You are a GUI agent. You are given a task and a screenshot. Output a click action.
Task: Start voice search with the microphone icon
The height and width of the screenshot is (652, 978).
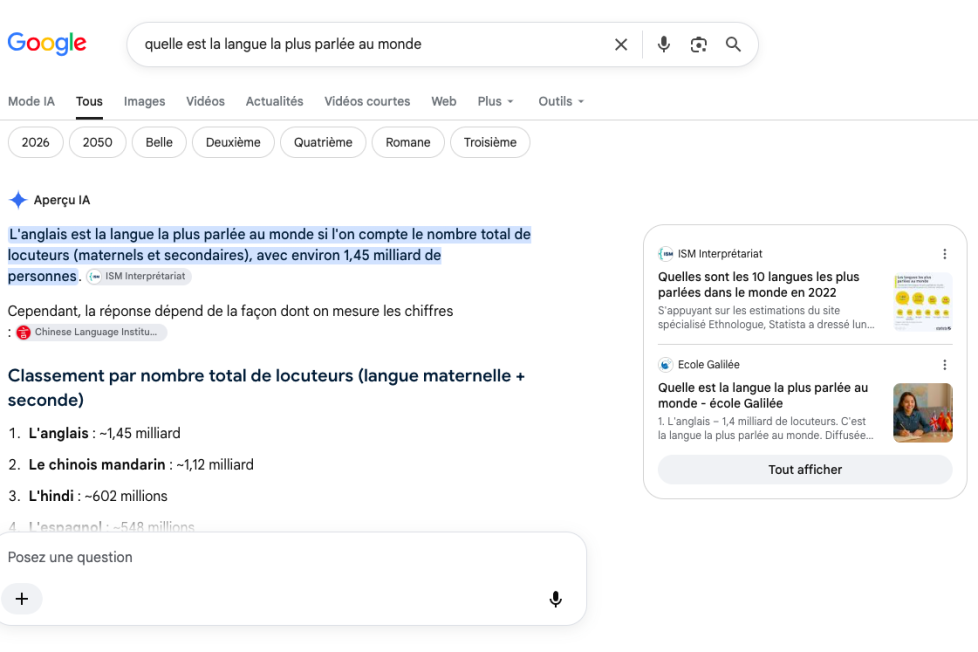click(664, 44)
